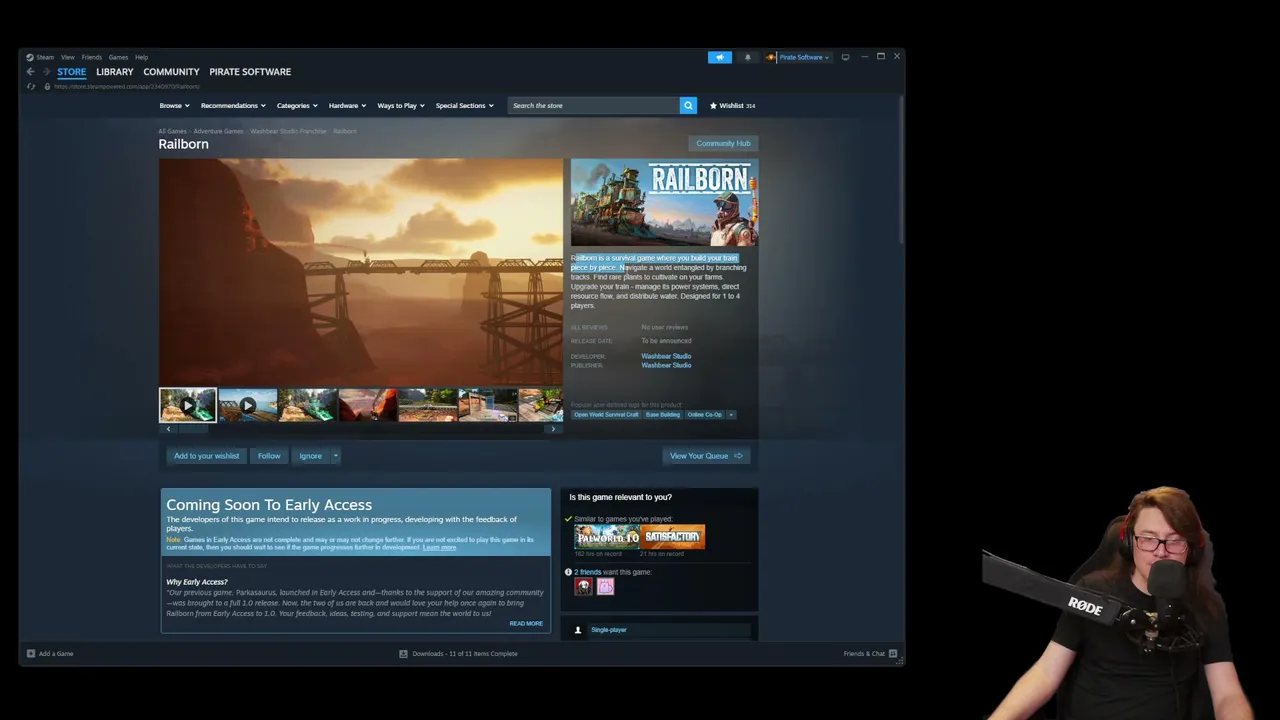Click the store URL address bar
The image size is (1280, 720).
point(127,86)
